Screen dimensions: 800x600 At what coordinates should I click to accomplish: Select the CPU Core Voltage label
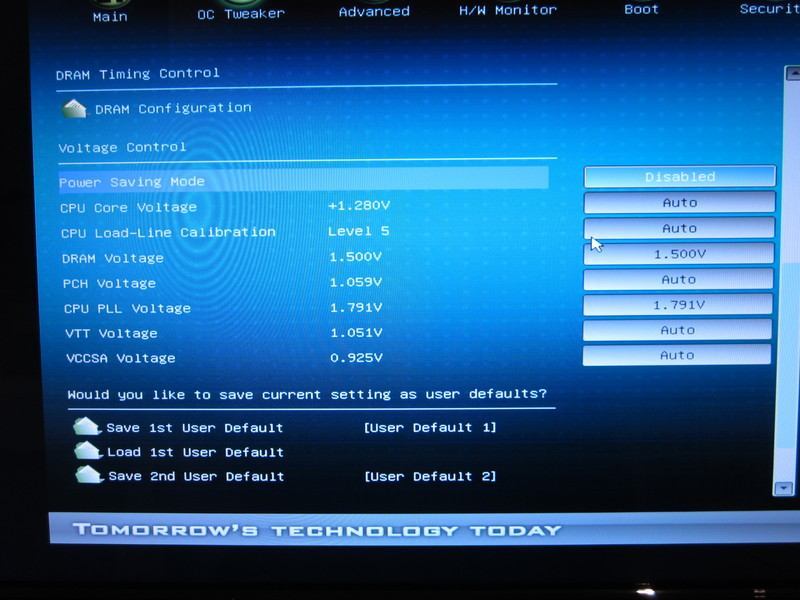[129, 208]
